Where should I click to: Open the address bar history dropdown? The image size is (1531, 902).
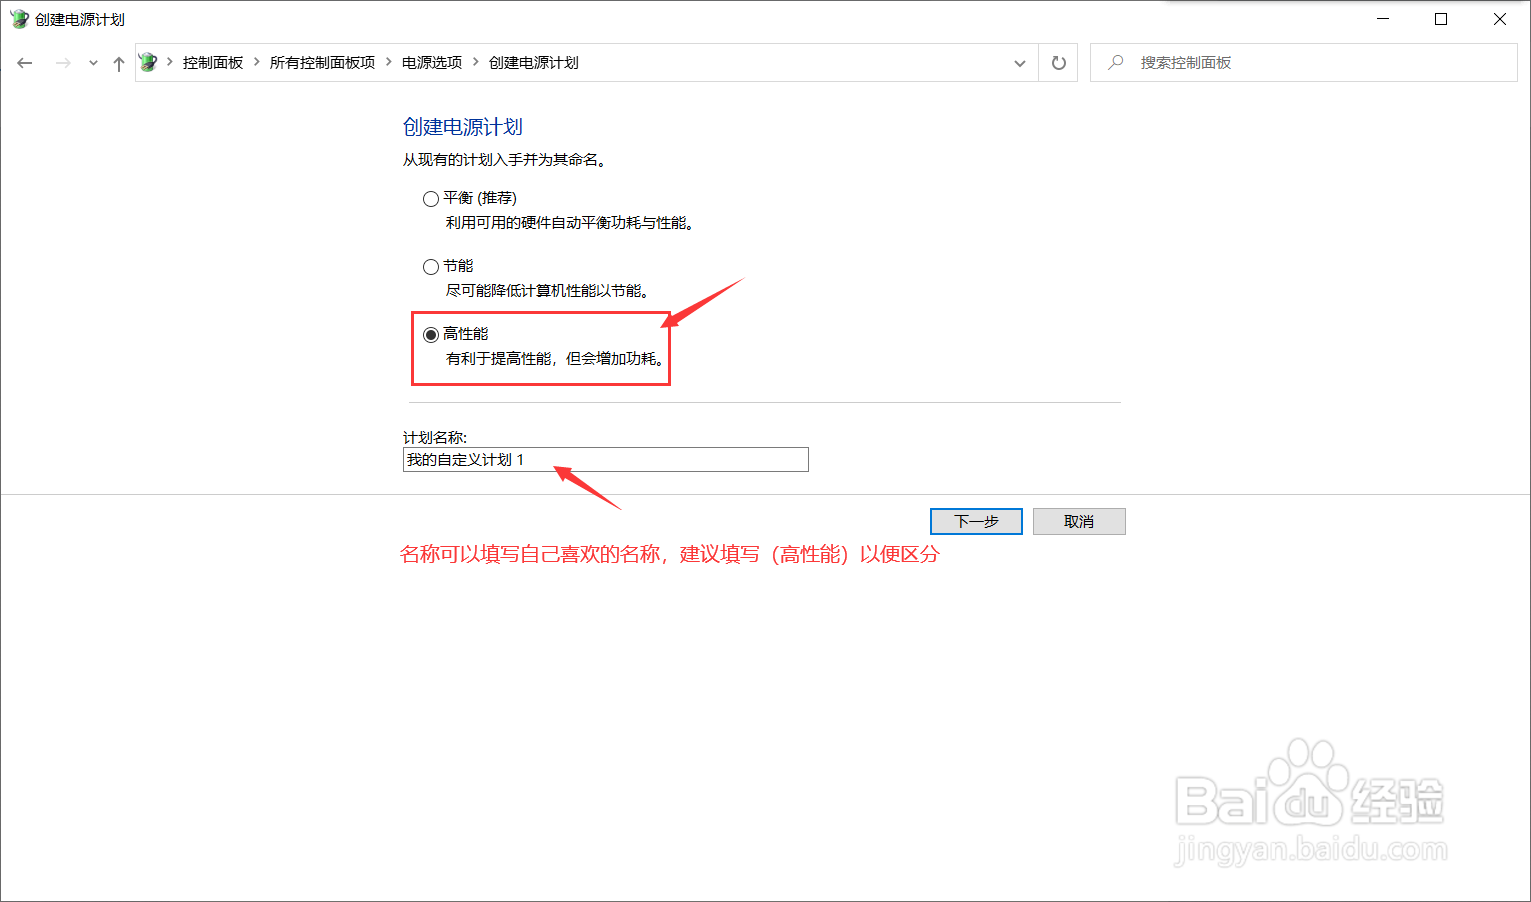click(x=1020, y=62)
